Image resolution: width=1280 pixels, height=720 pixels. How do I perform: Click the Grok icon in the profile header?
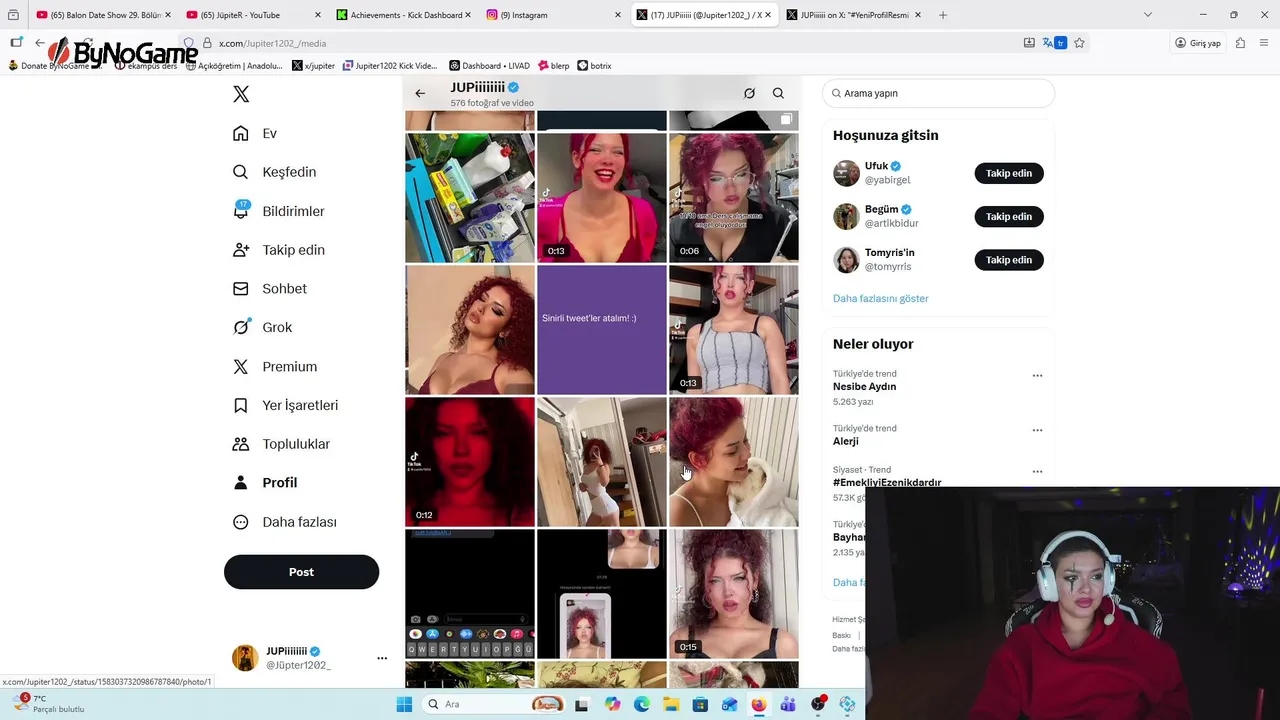[x=749, y=93]
